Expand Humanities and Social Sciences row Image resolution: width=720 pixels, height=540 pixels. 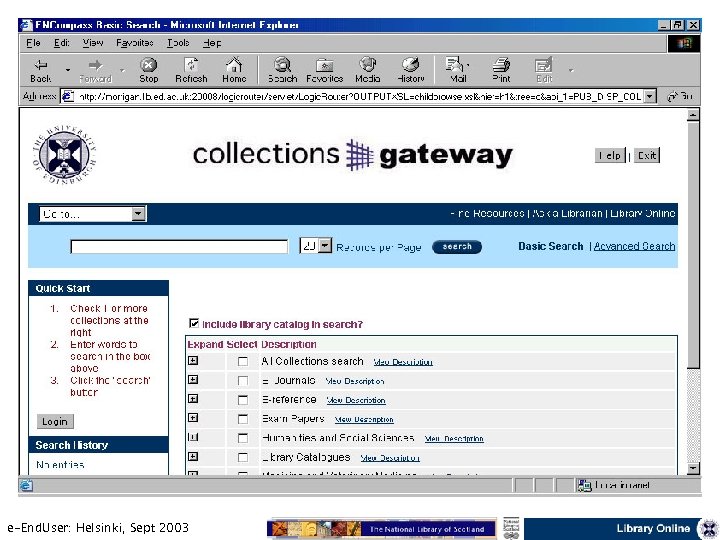pyautogui.click(x=193, y=437)
